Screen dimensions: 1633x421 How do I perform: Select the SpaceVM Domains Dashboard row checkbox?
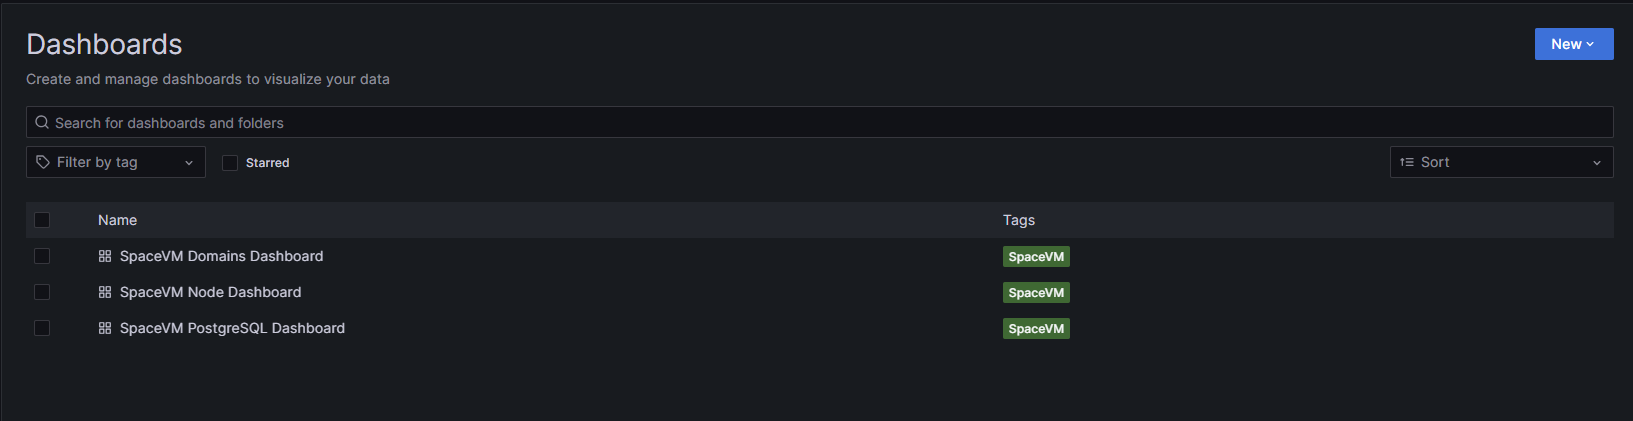[42, 256]
